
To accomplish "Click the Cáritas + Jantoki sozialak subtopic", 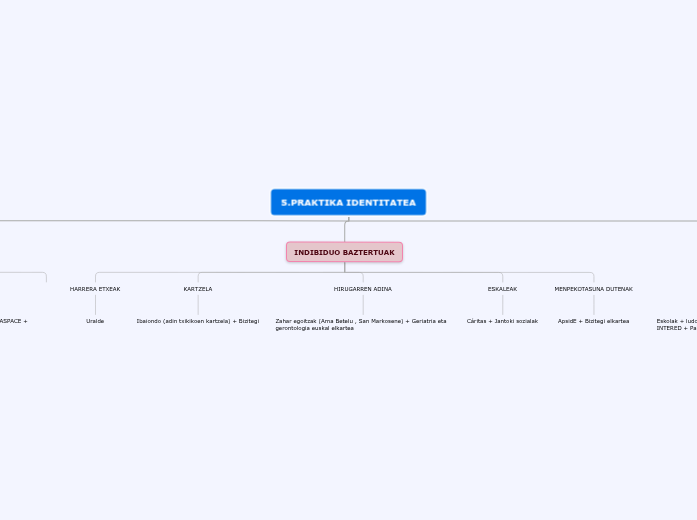I will (x=502, y=321).
